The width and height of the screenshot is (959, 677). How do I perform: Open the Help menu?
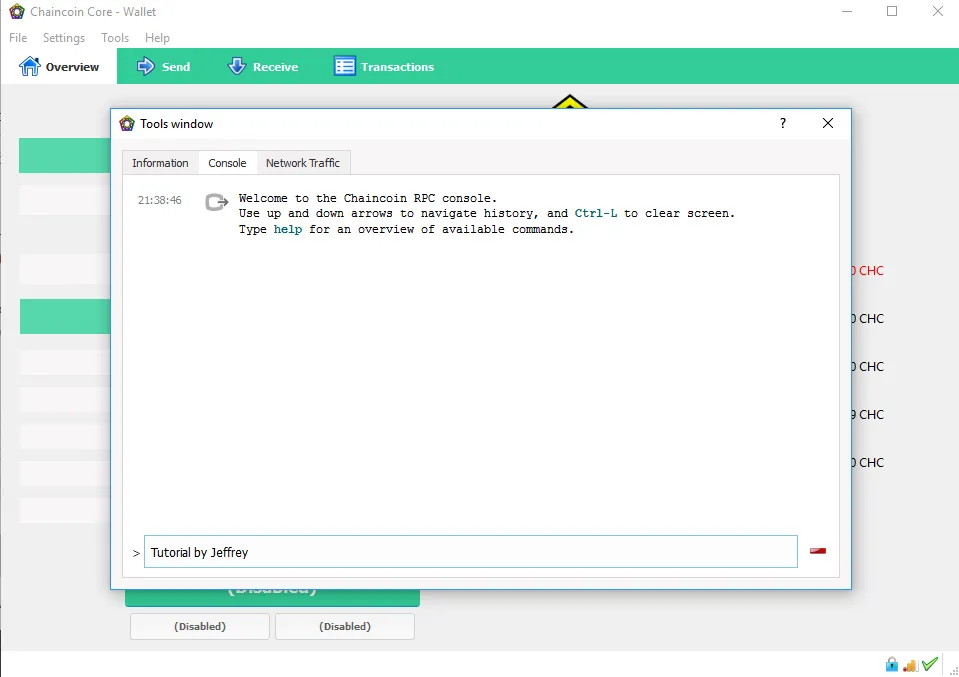157,38
